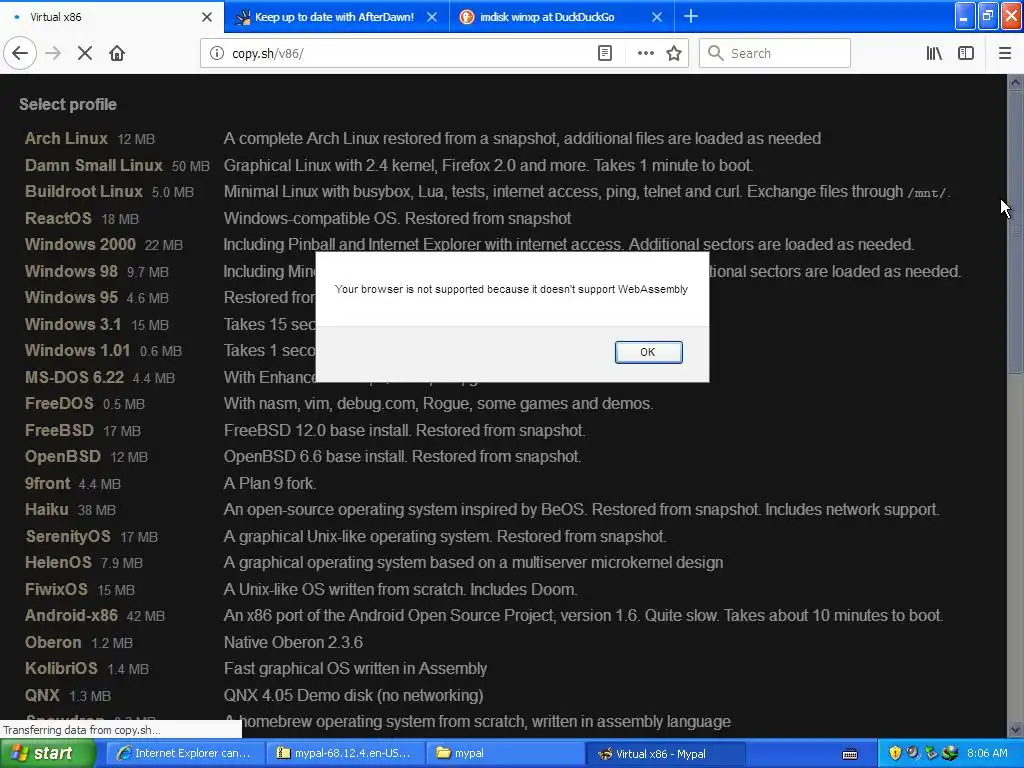Image resolution: width=1024 pixels, height=768 pixels.
Task: Open the Library icon
Action: pos(934,53)
